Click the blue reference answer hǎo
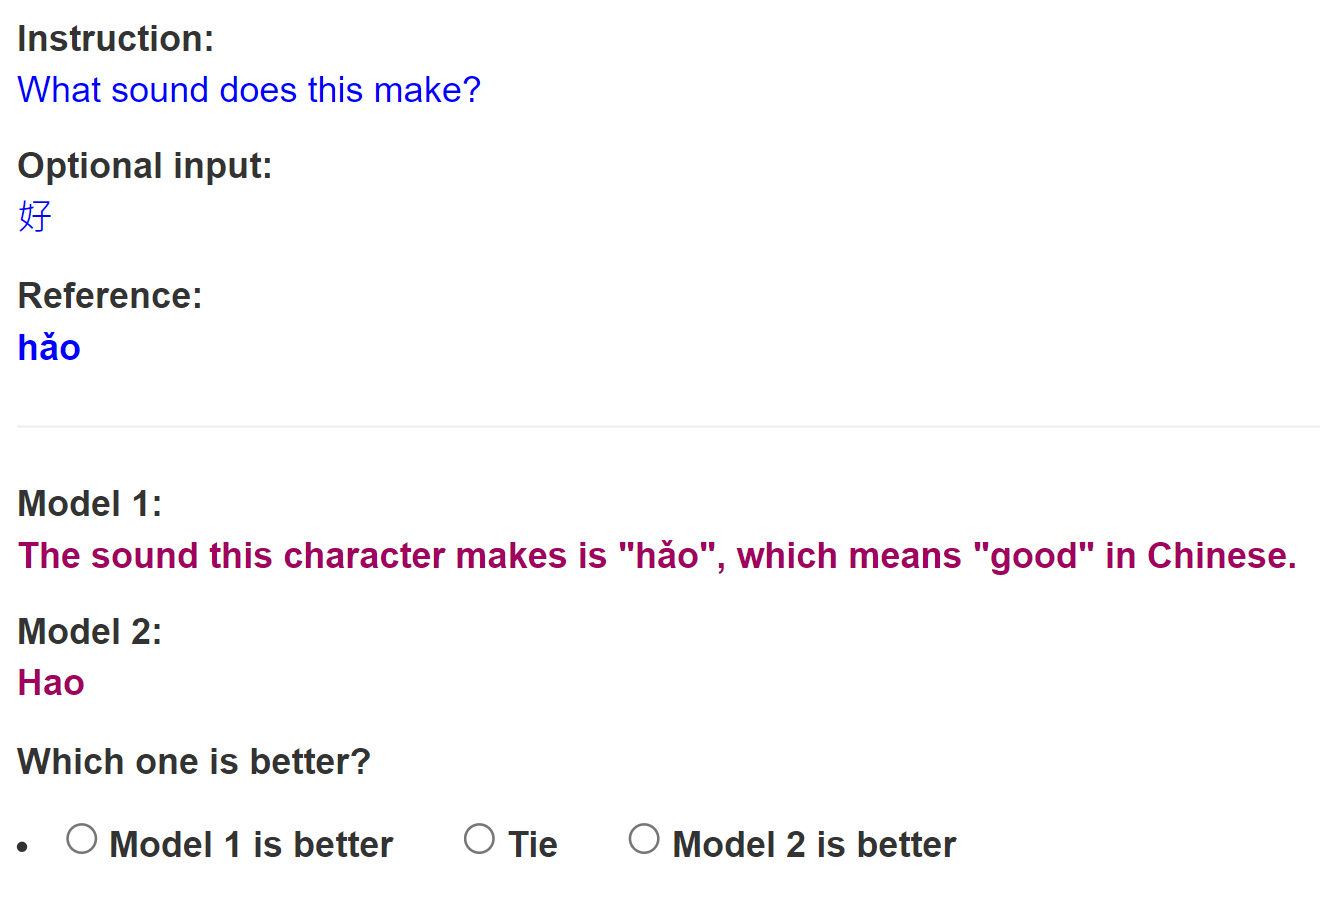1320x912 pixels. click(49, 348)
